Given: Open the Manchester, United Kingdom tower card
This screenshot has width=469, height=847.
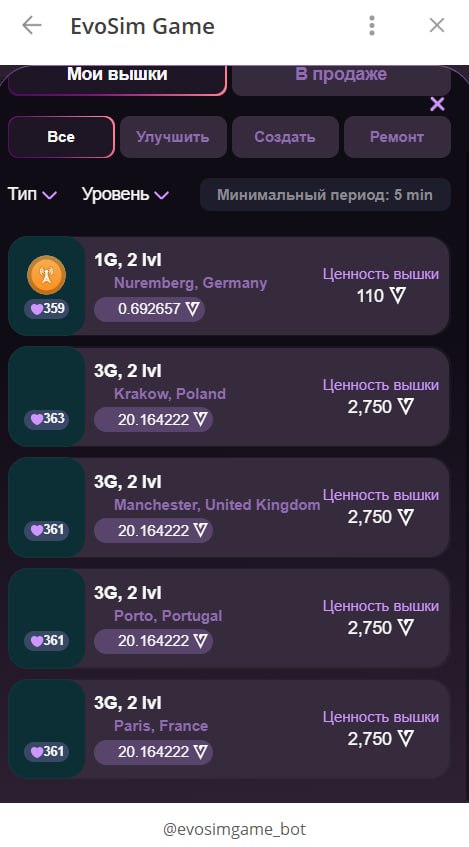Looking at the screenshot, I should point(229,507).
